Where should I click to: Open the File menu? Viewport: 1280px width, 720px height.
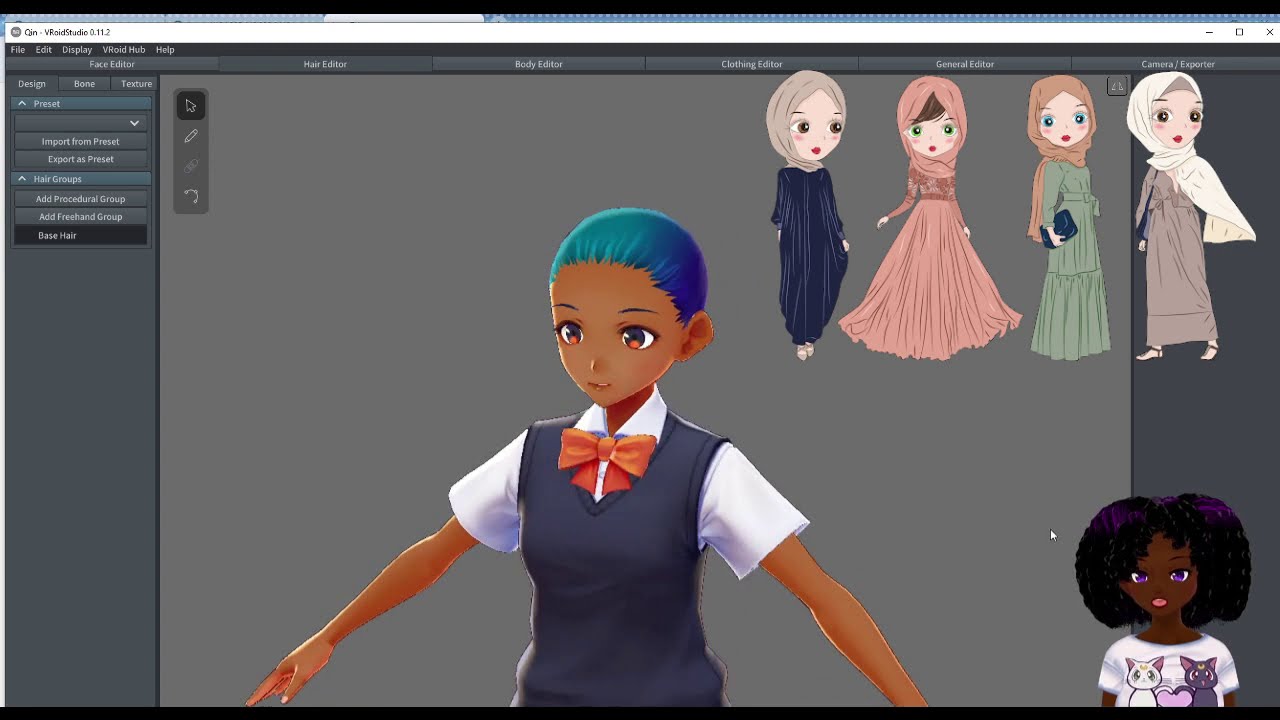click(x=18, y=49)
